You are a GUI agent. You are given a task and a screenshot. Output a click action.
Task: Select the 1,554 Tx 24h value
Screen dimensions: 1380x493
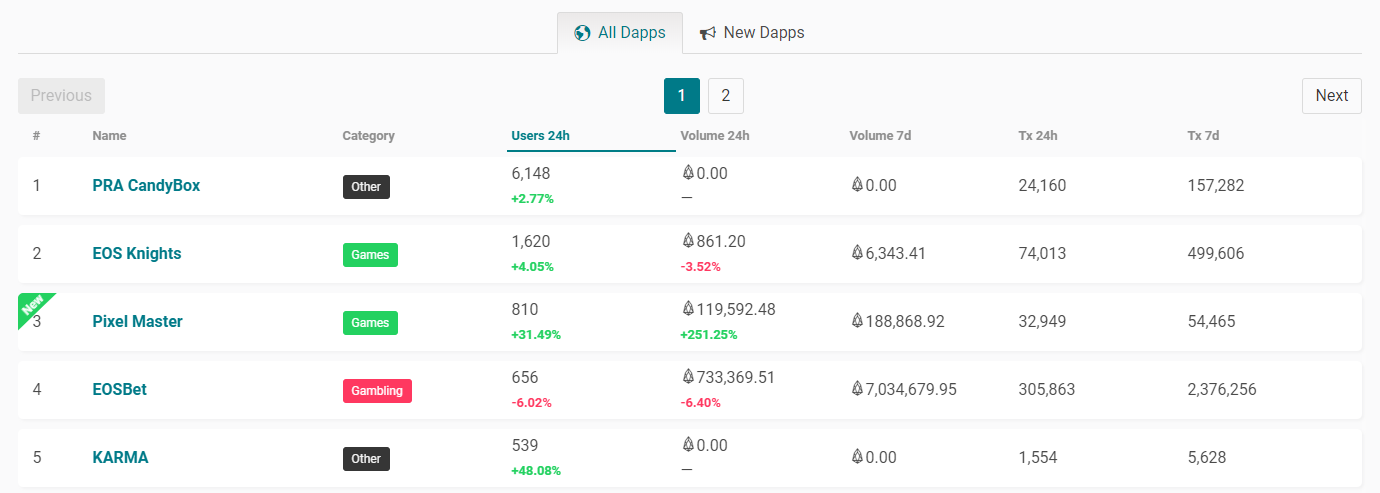click(1038, 458)
